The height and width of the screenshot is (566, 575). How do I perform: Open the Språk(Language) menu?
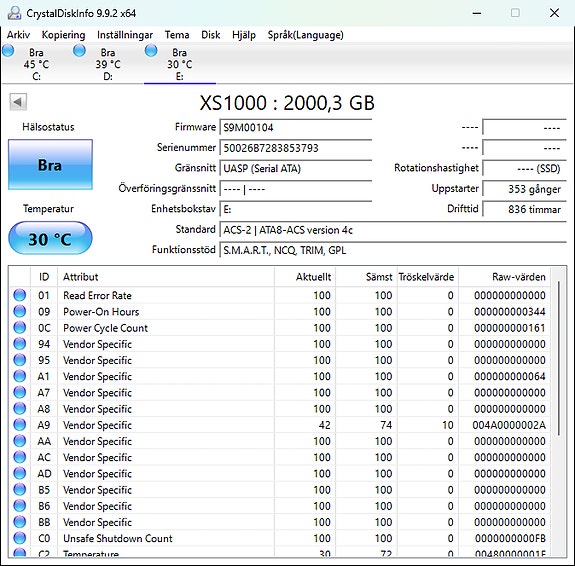point(305,35)
